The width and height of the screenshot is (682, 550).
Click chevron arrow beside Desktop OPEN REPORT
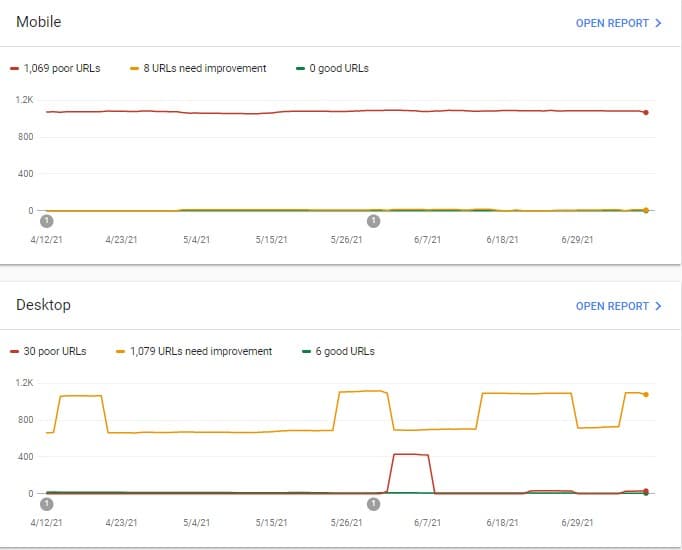click(x=658, y=306)
